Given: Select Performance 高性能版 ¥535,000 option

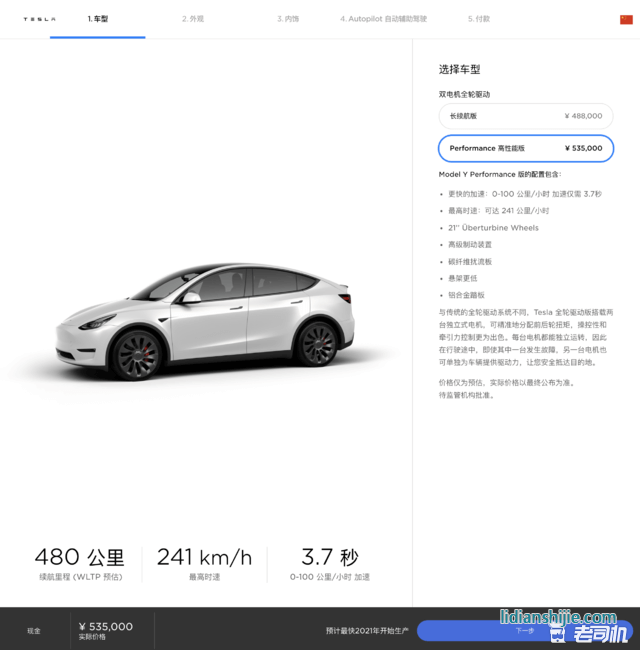Looking at the screenshot, I should coord(526,148).
